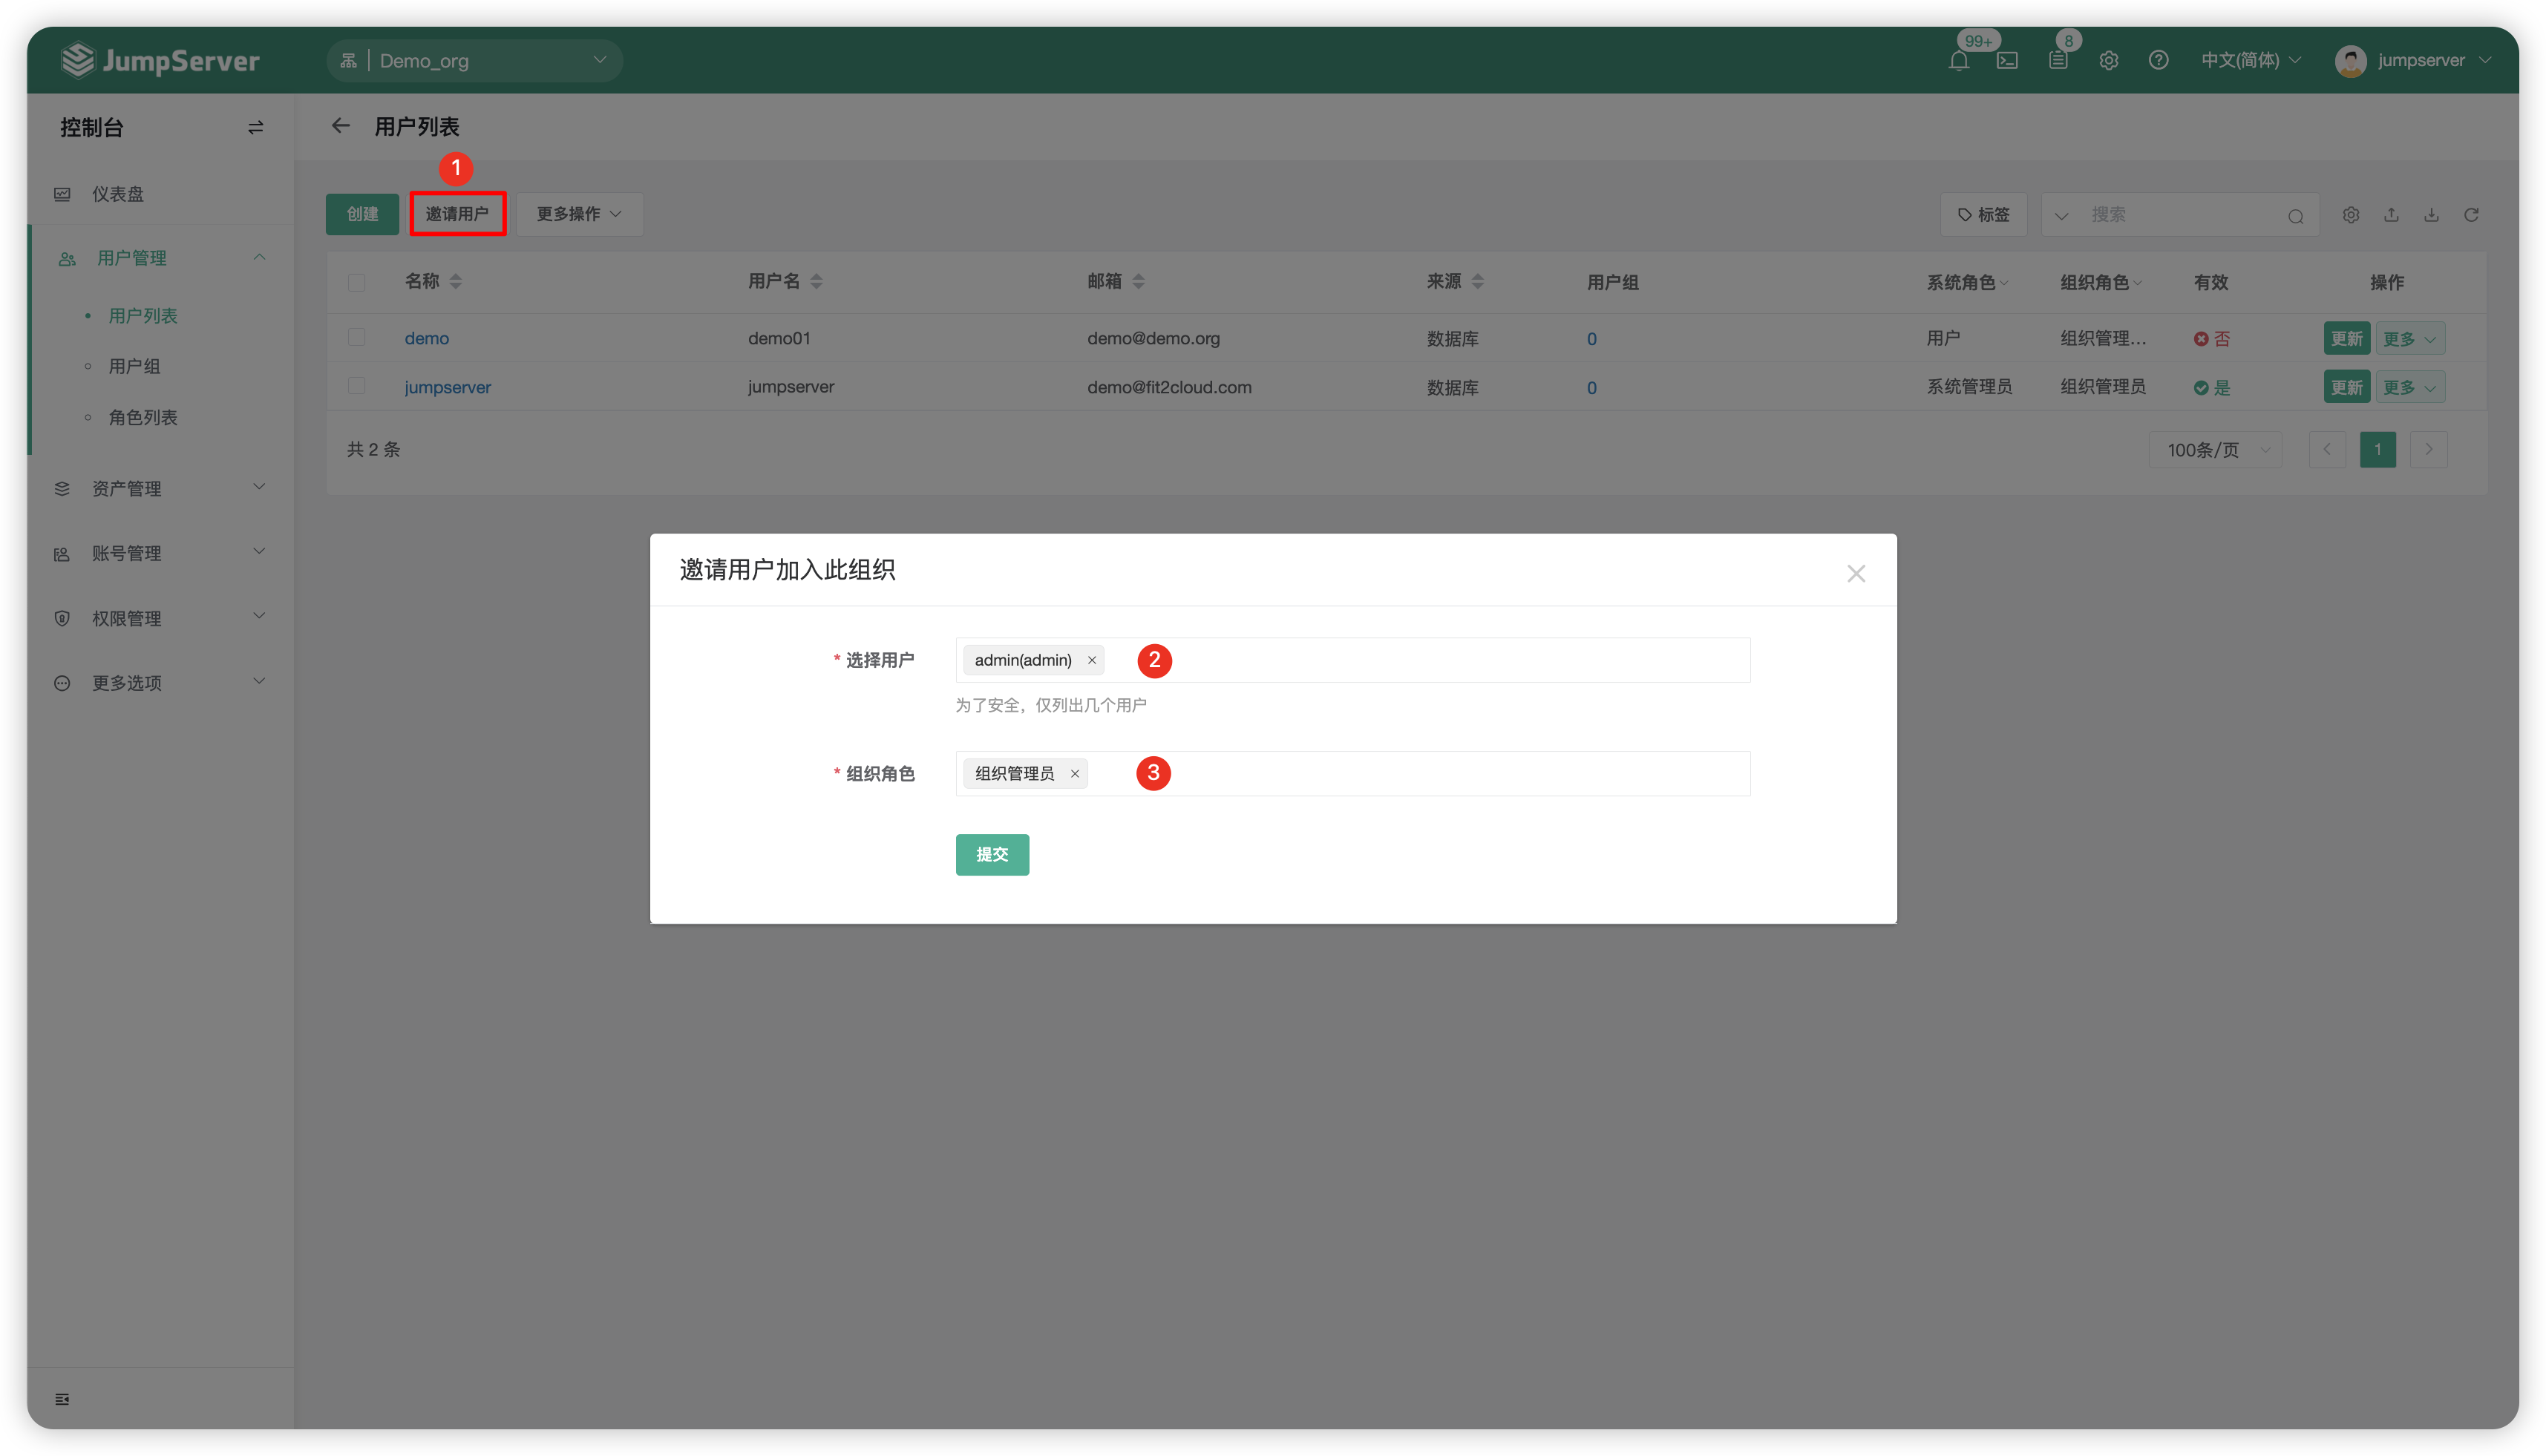
Task: Go to next page arrow
Action: (2429, 450)
